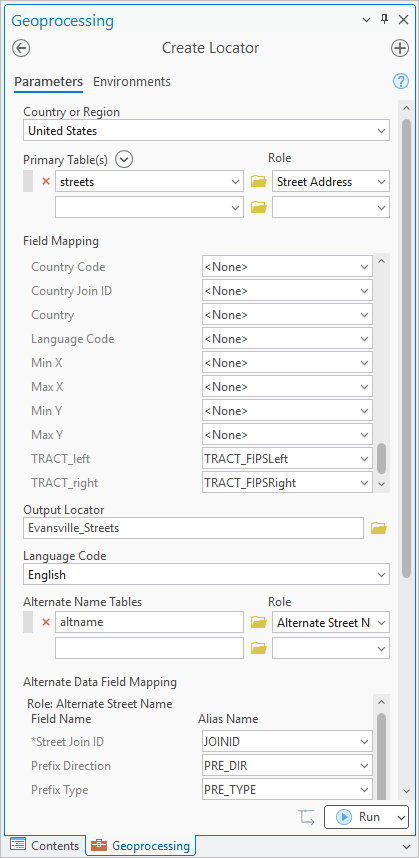Image resolution: width=419 pixels, height=858 pixels.
Task: Switch to the Environments tab
Action: click(132, 82)
